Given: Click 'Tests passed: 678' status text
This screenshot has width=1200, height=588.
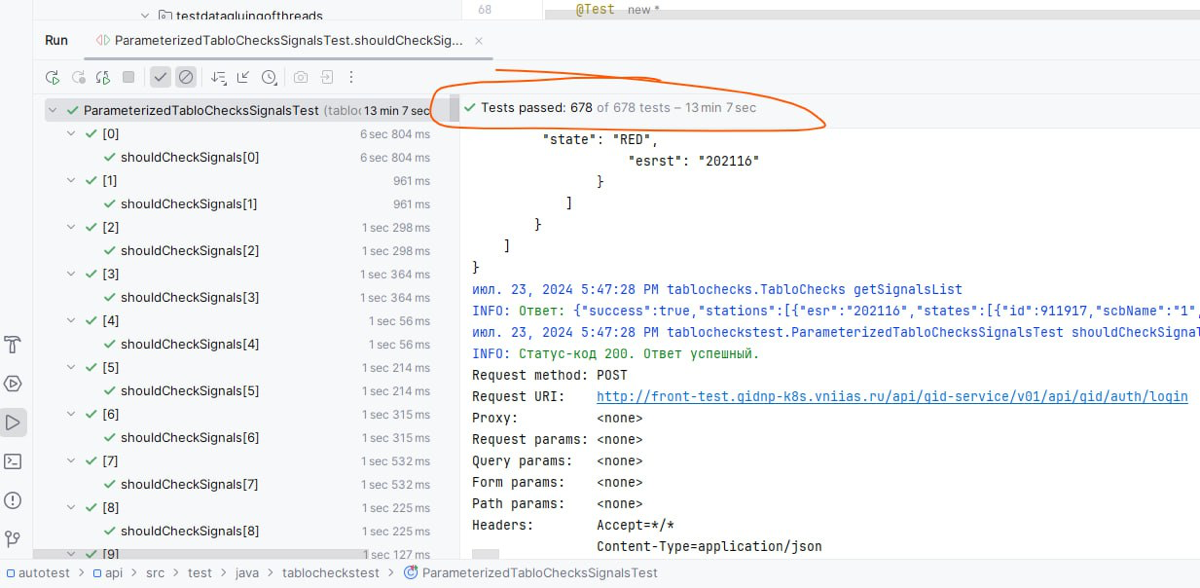Looking at the screenshot, I should point(537,108).
